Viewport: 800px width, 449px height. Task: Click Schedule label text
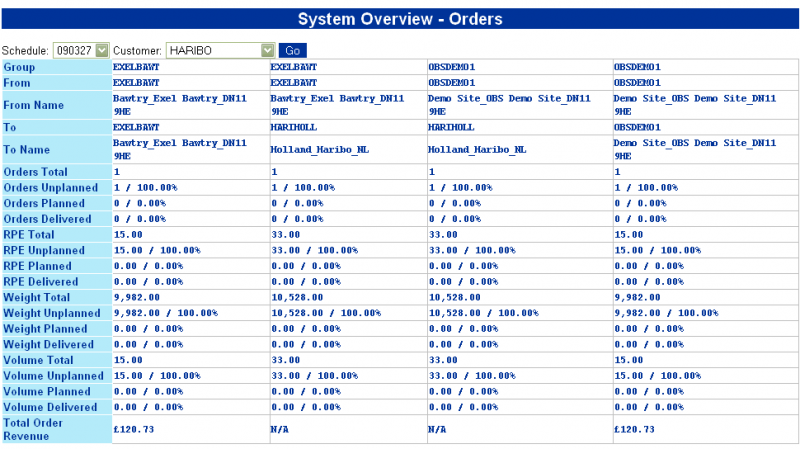pyautogui.click(x=25, y=51)
